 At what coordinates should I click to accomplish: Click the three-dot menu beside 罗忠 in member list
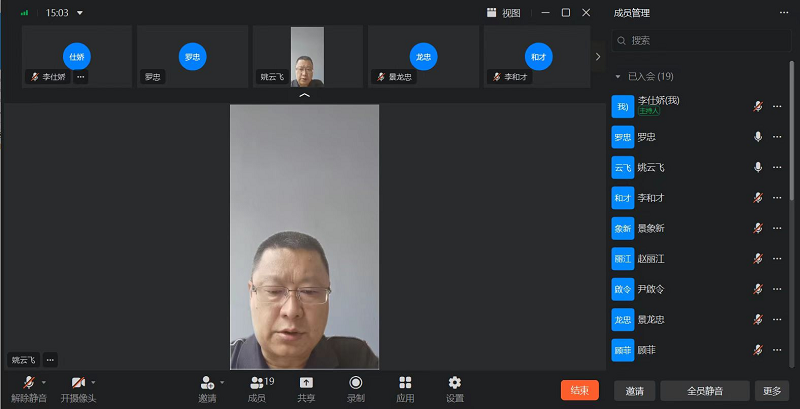click(777, 137)
